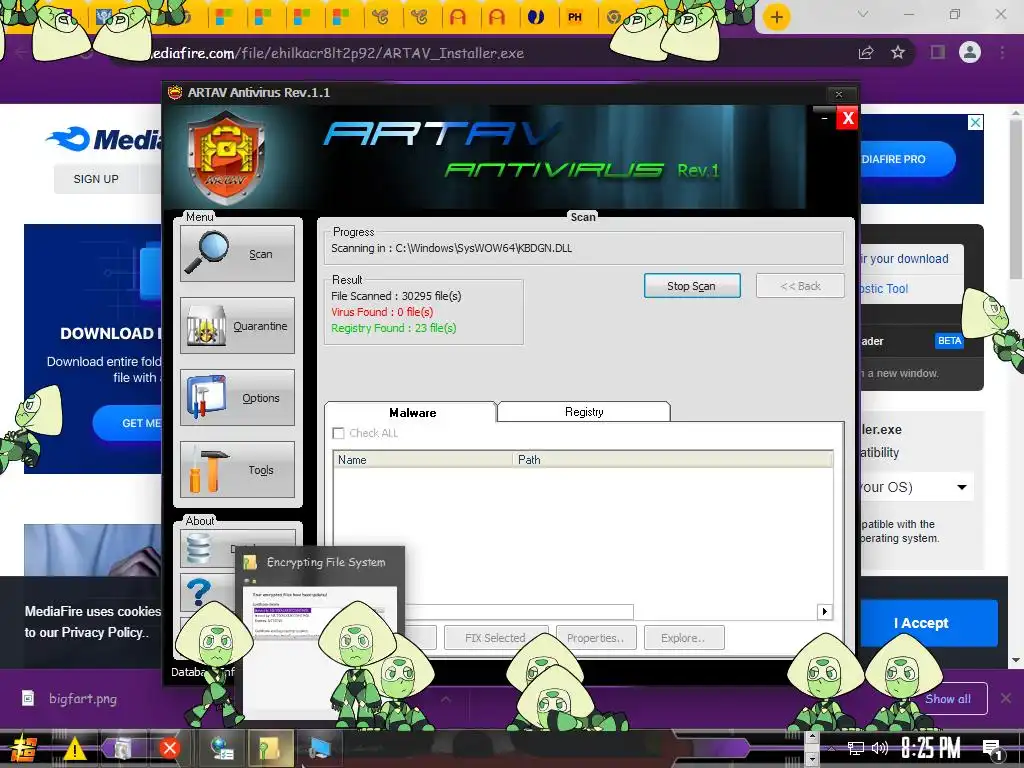Click the MediaFire PRO blue button
1024x768 pixels.
pyautogui.click(x=908, y=159)
